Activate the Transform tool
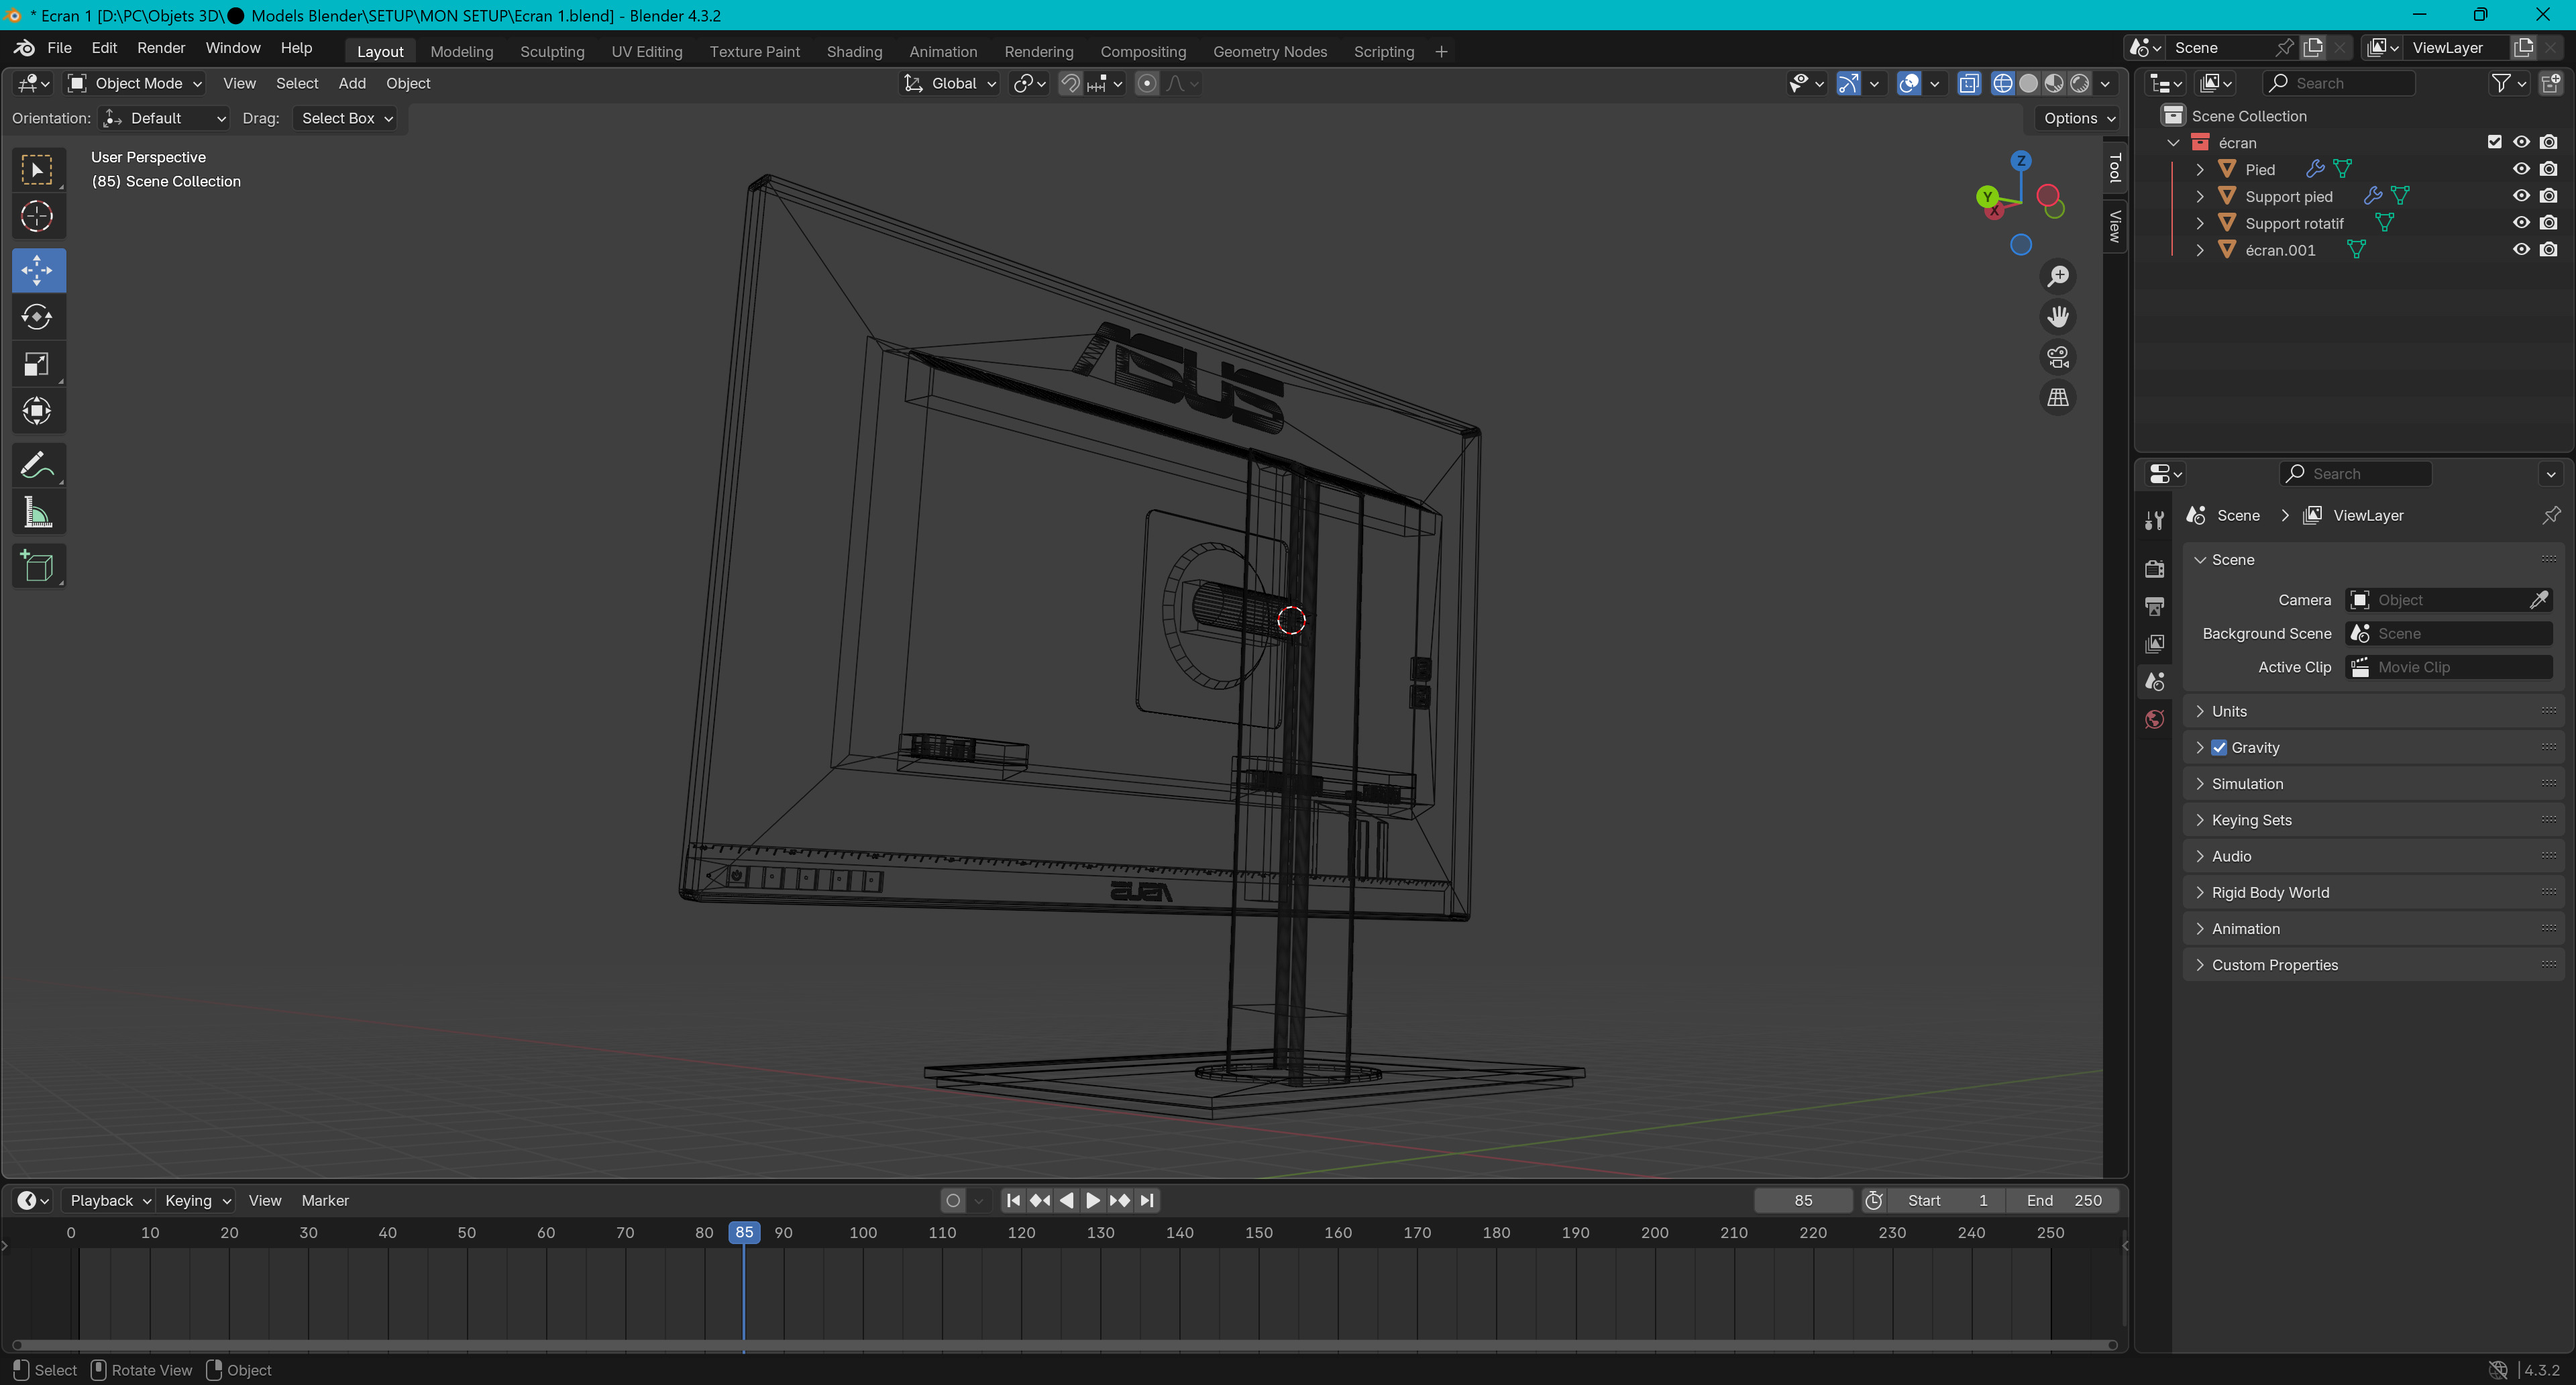Image resolution: width=2576 pixels, height=1385 pixels. pyautogui.click(x=38, y=411)
